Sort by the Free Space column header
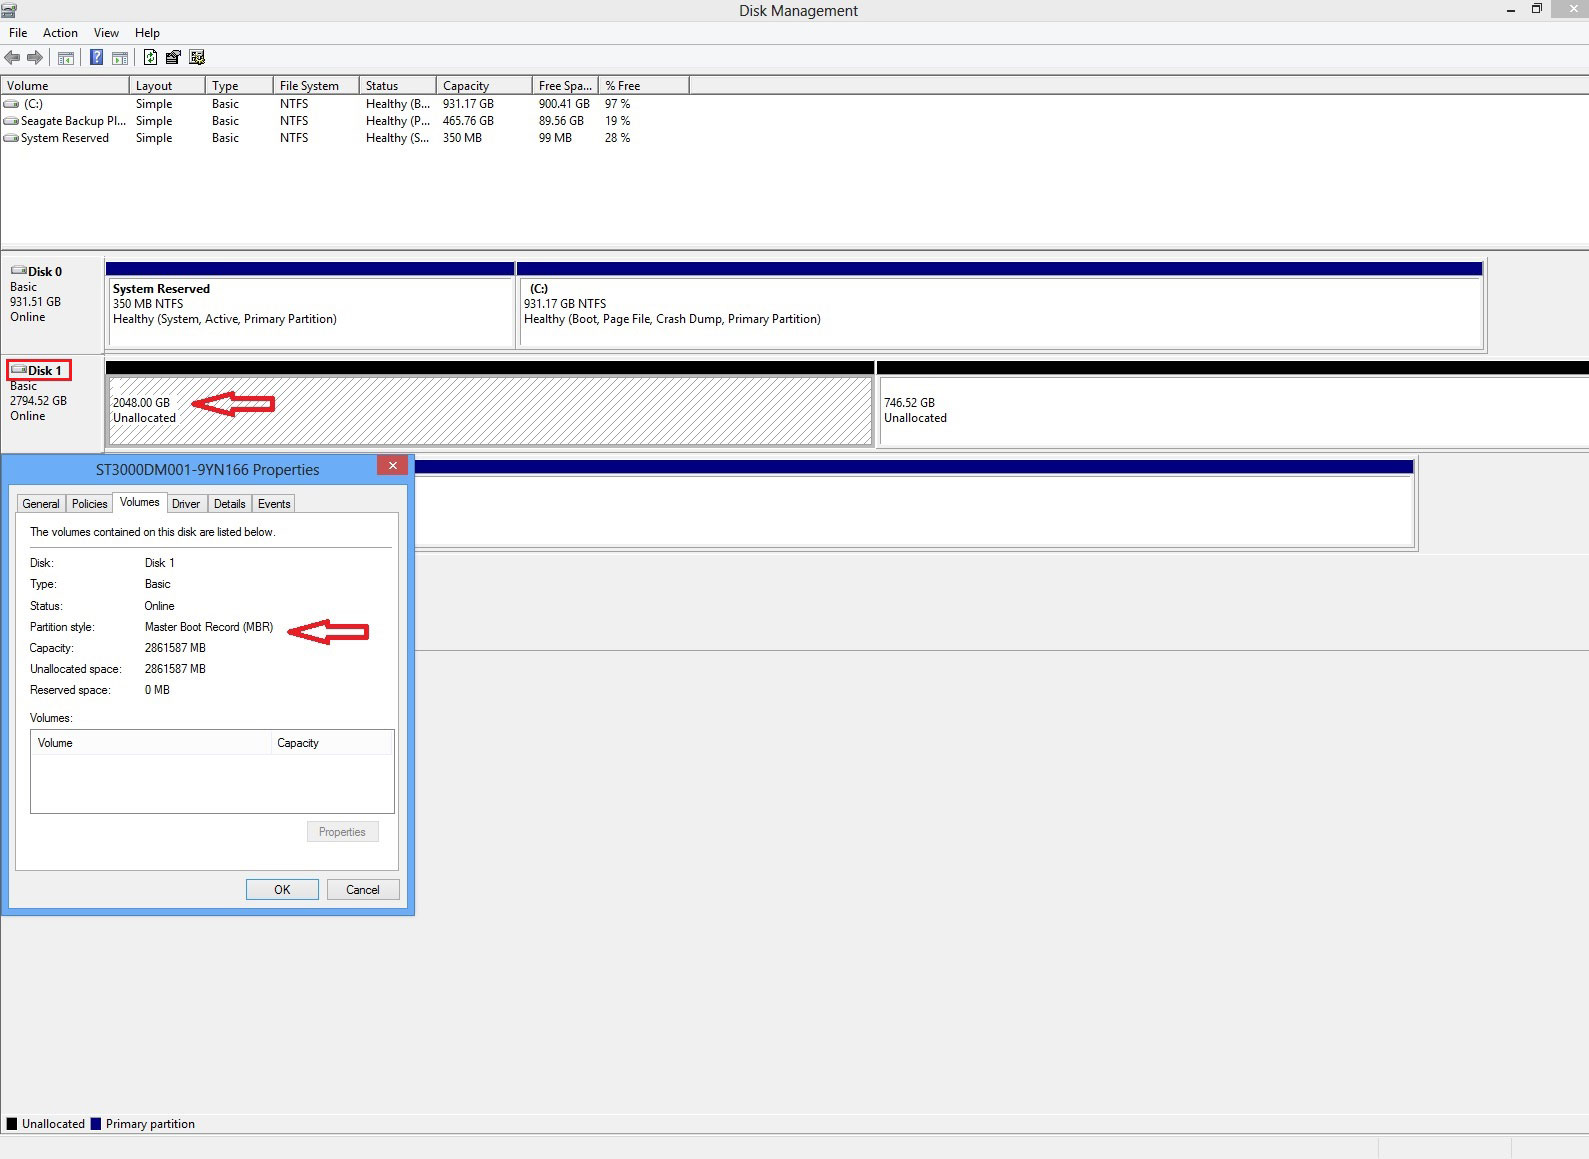This screenshot has width=1589, height=1159. point(565,86)
